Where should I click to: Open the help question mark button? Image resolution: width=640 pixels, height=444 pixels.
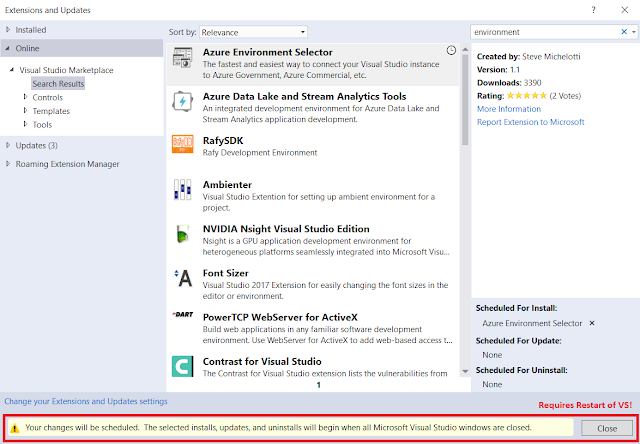(593, 10)
